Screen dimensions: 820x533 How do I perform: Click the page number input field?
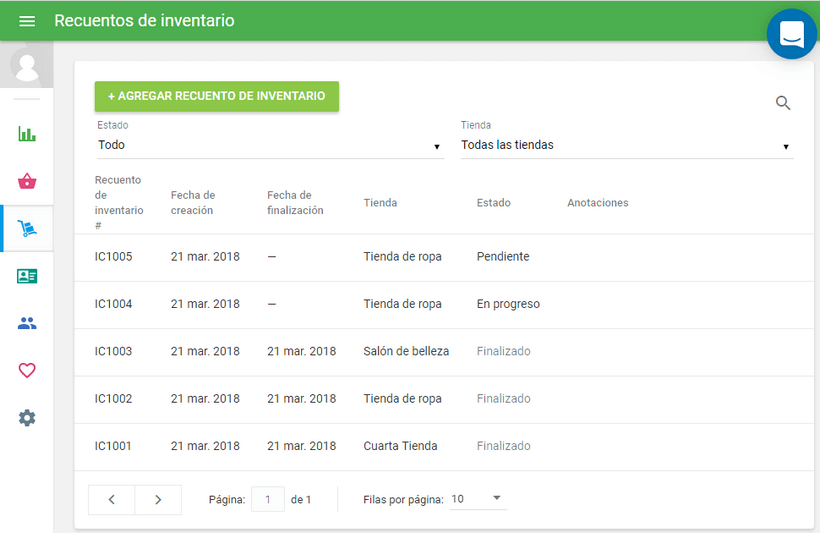tap(268, 500)
